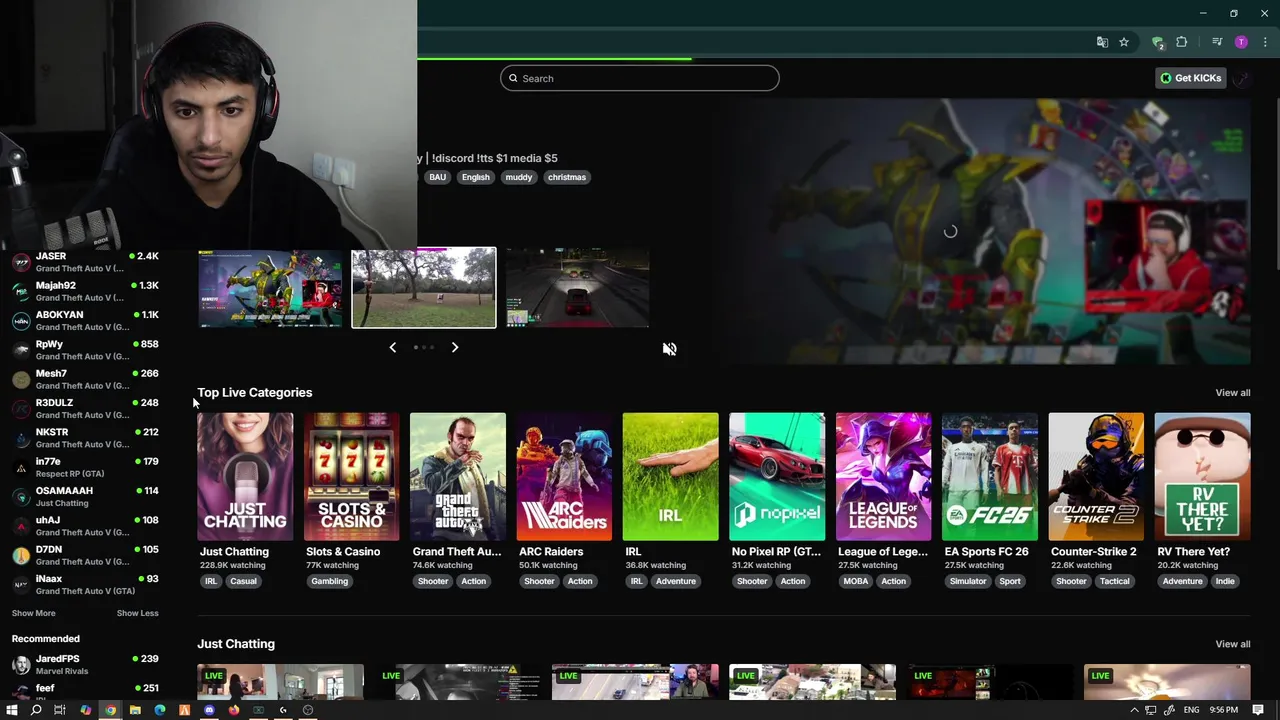Open Discord from the taskbar
Image resolution: width=1280 pixels, height=720 pixels.
click(x=209, y=710)
